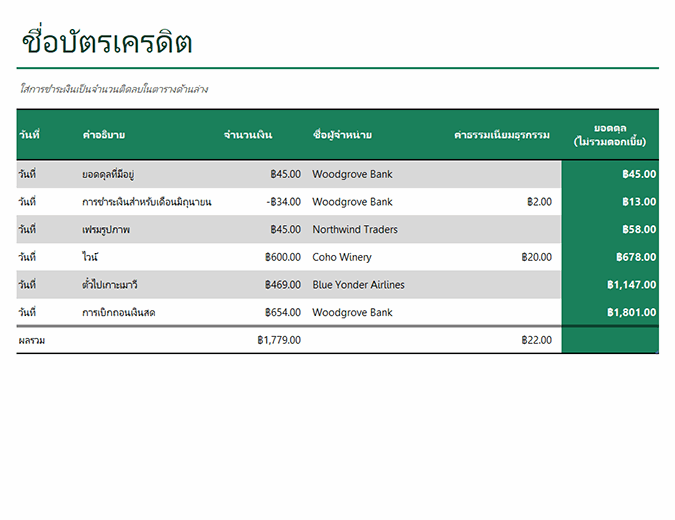The height and width of the screenshot is (520, 675).
Task: Click the Coho Winery cell
Action: point(342,258)
